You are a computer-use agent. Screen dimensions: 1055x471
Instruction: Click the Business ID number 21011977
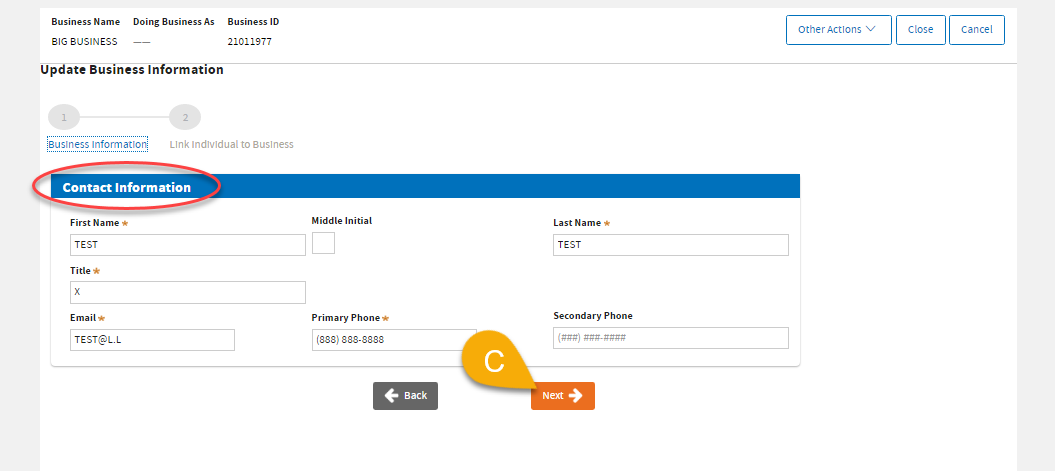(x=249, y=42)
